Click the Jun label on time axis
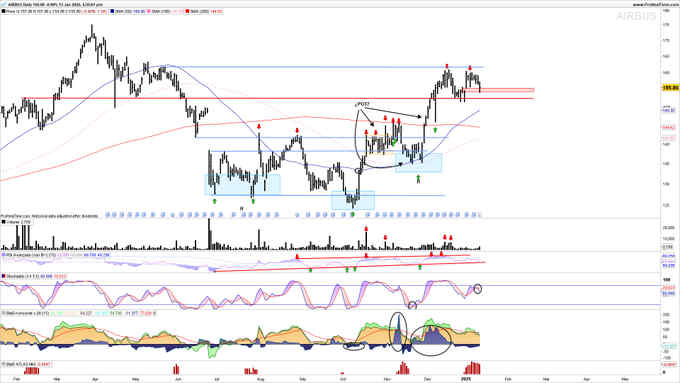This screenshot has height=383, width=680. (178, 379)
